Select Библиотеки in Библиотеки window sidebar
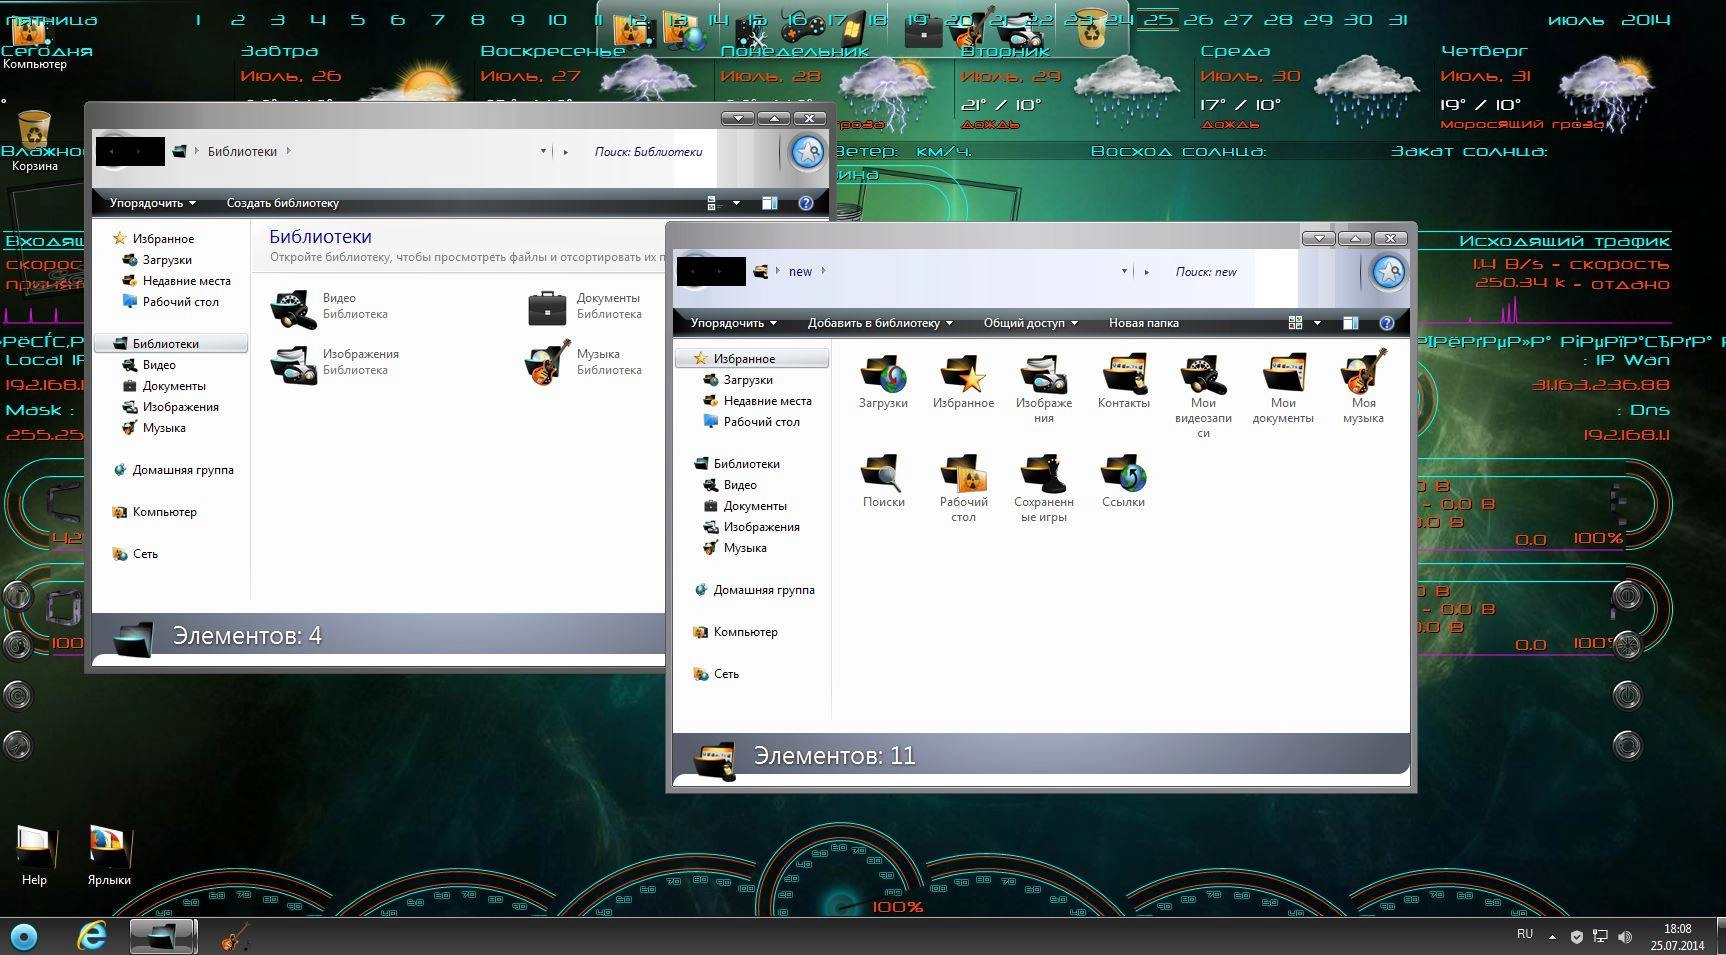This screenshot has width=1726, height=955. [x=170, y=343]
